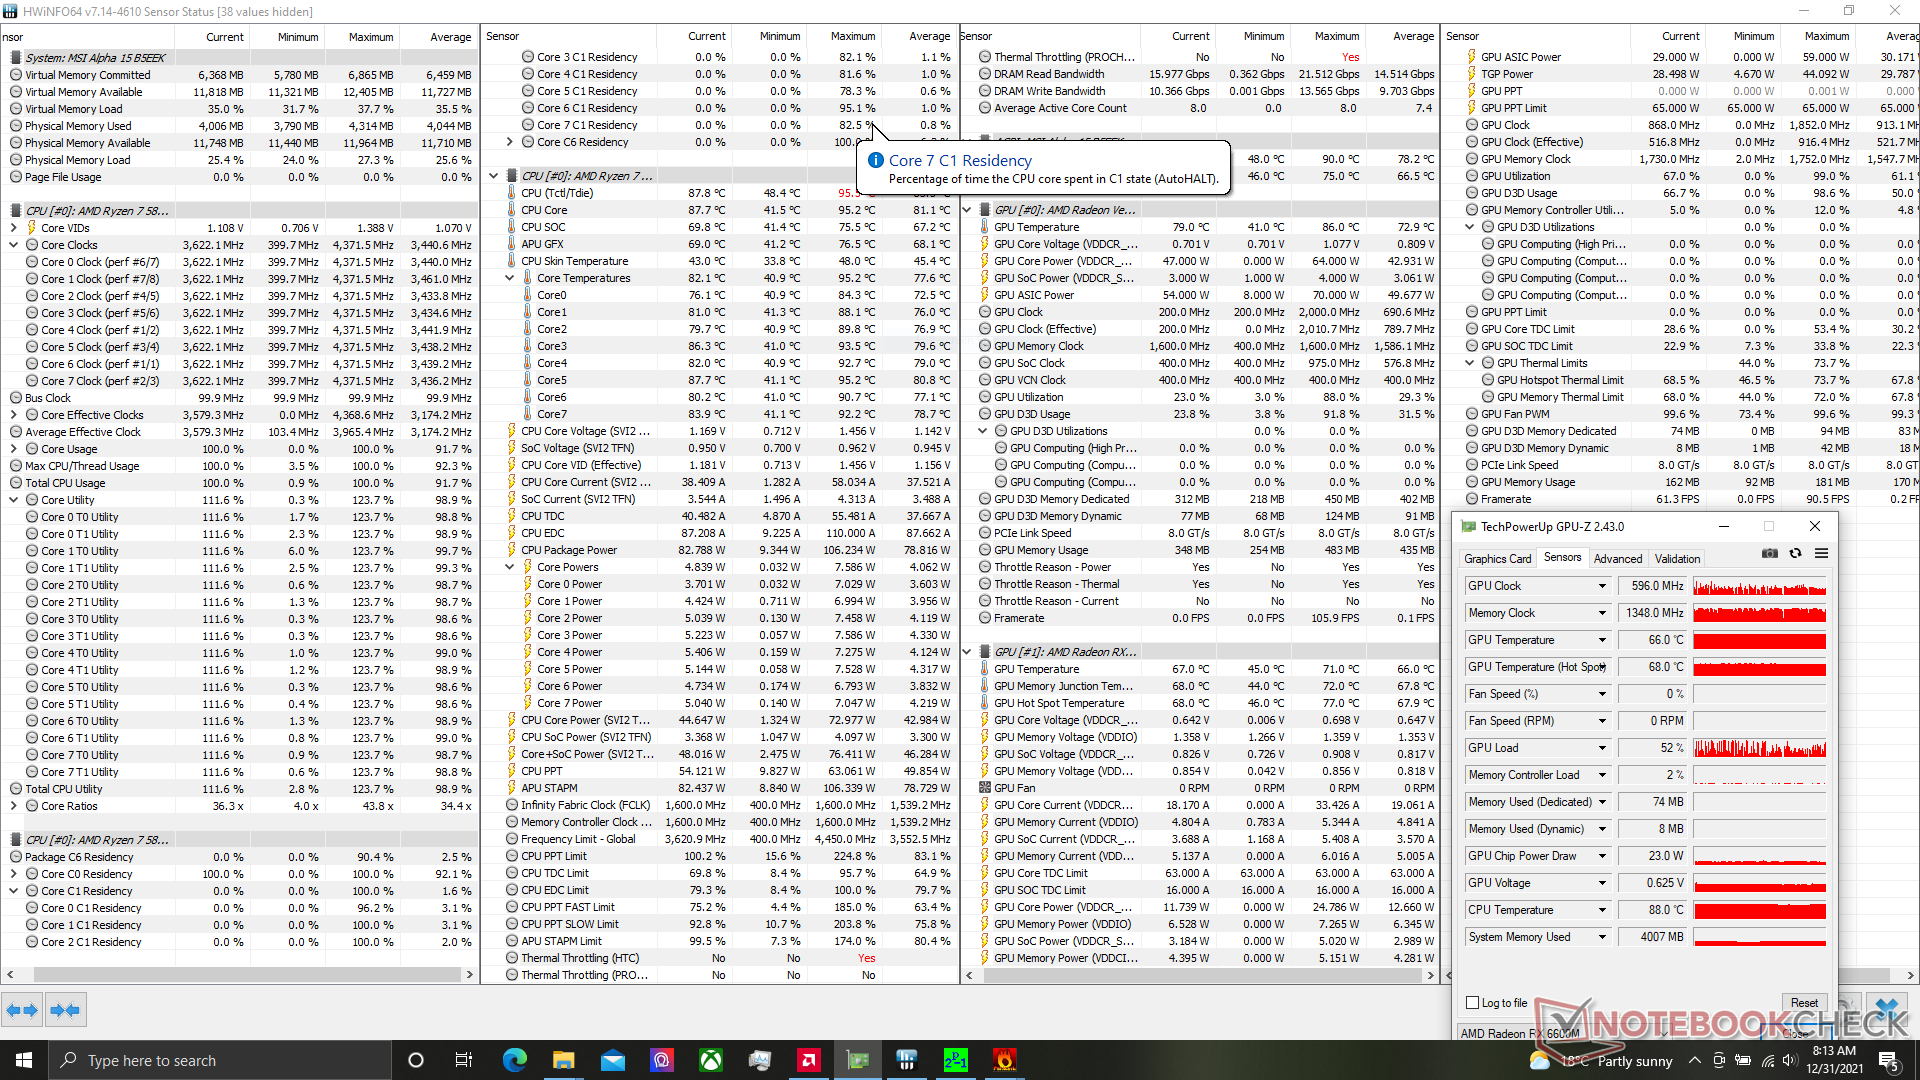Open FurMark from the taskbar
Viewport: 1920px width, 1080px height.
click(x=1004, y=1060)
